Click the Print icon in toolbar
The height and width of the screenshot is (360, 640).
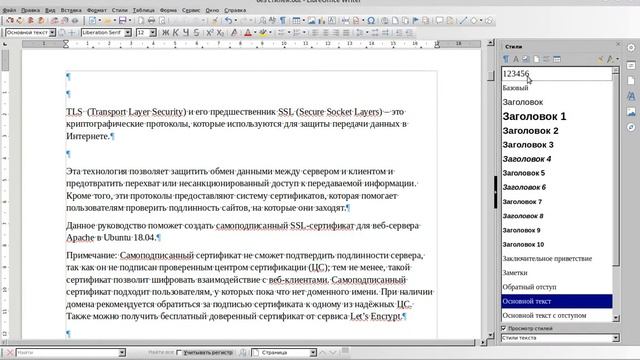pyautogui.click(x=151, y=20)
